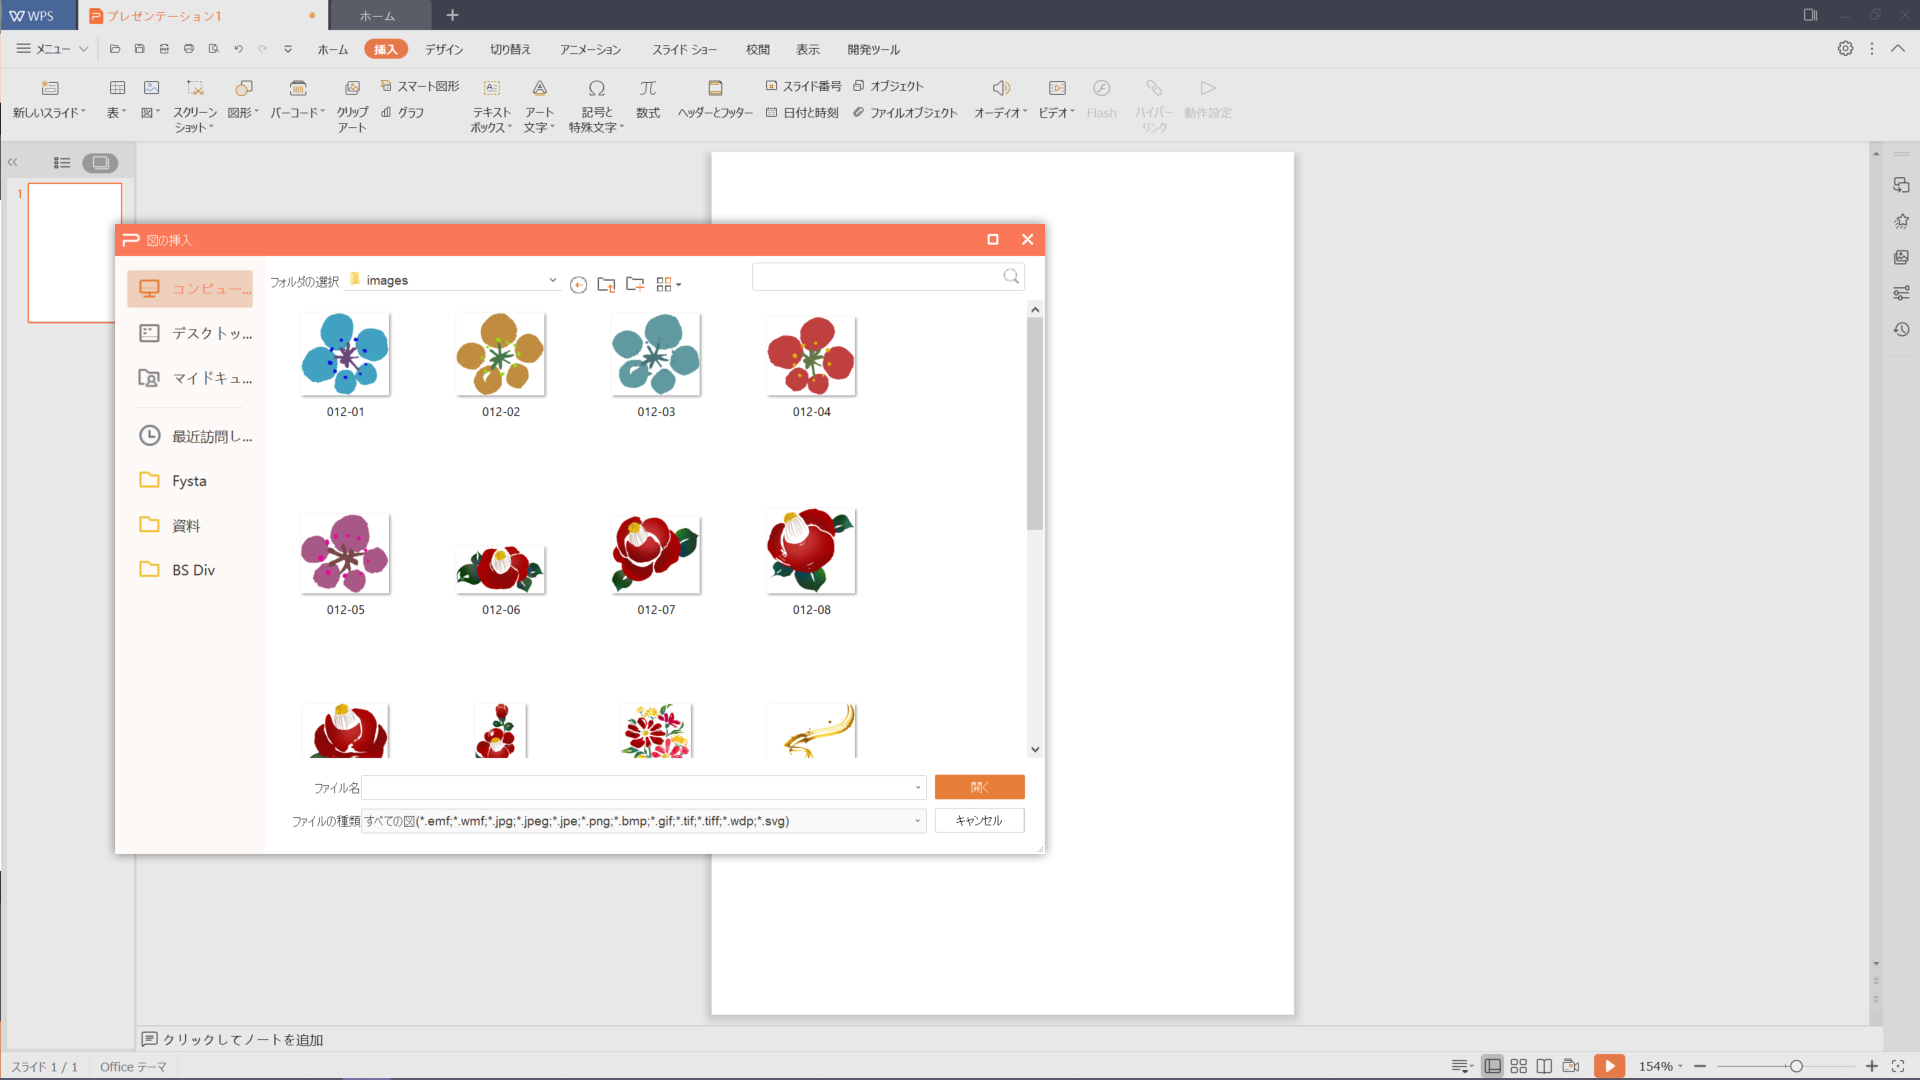Image resolution: width=1920 pixels, height=1080 pixels.
Task: Click キャンセル to dismiss dialog
Action: [x=978, y=820]
